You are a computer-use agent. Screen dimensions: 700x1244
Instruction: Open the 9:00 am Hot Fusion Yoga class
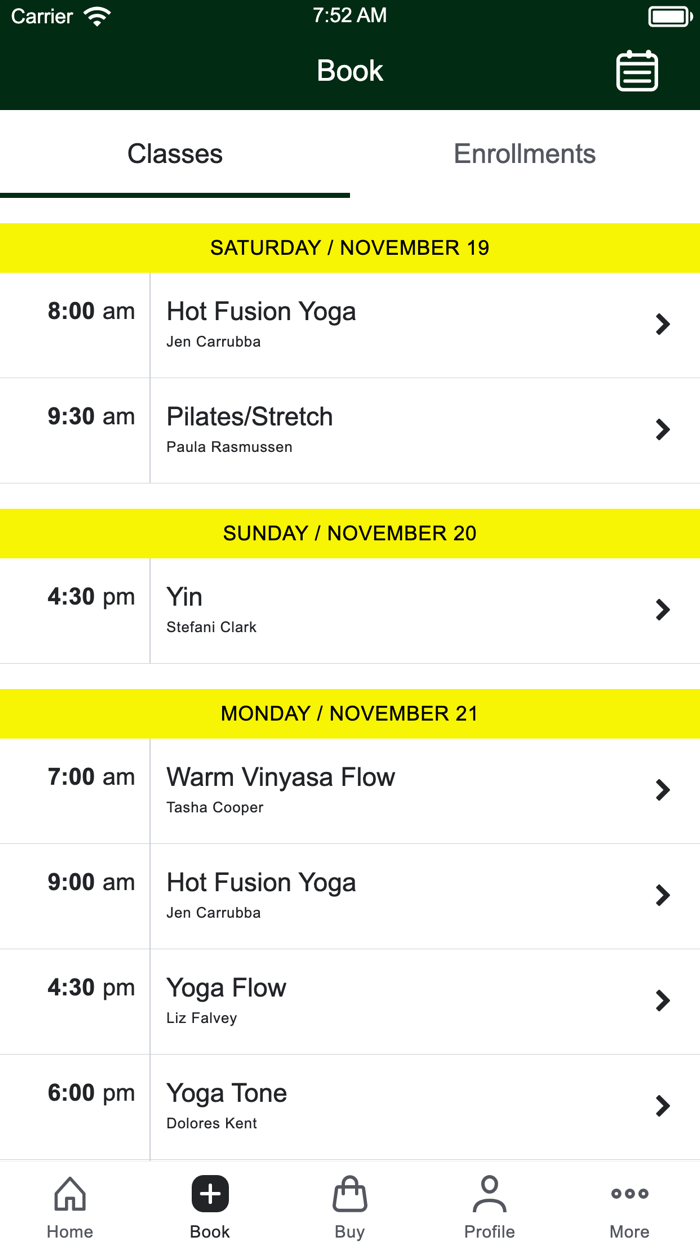click(x=350, y=895)
